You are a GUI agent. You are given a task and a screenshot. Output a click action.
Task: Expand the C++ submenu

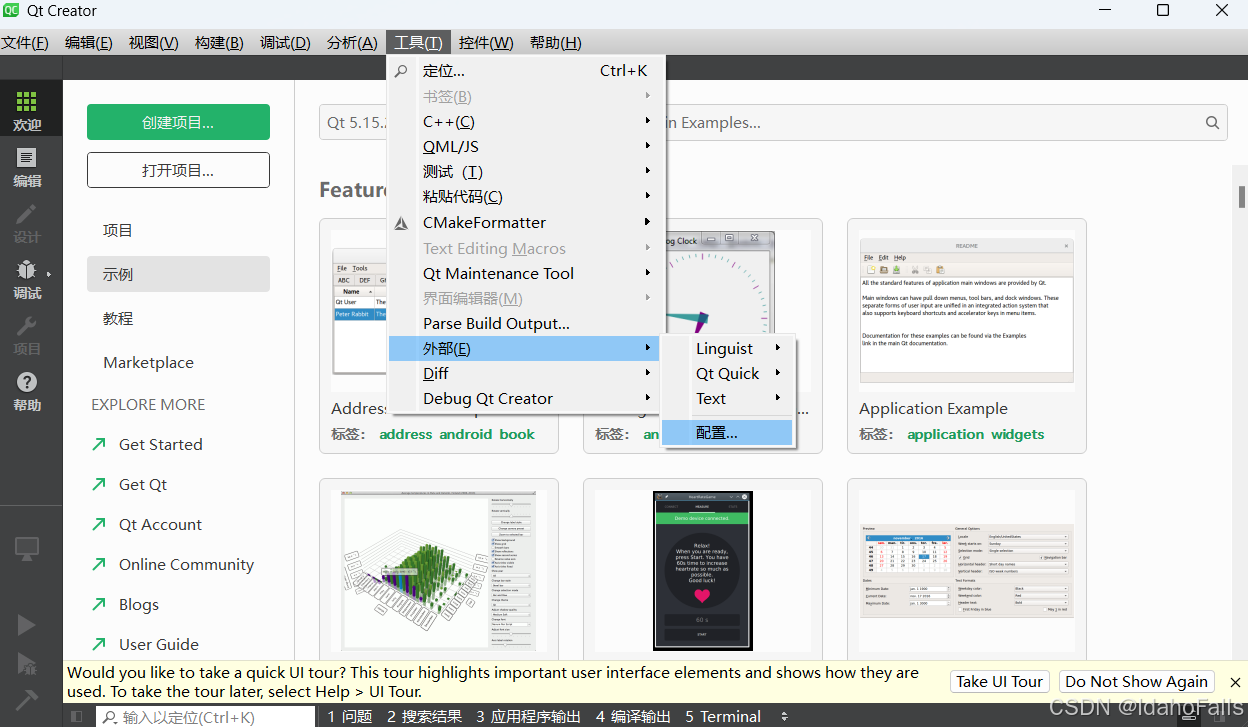click(526, 121)
